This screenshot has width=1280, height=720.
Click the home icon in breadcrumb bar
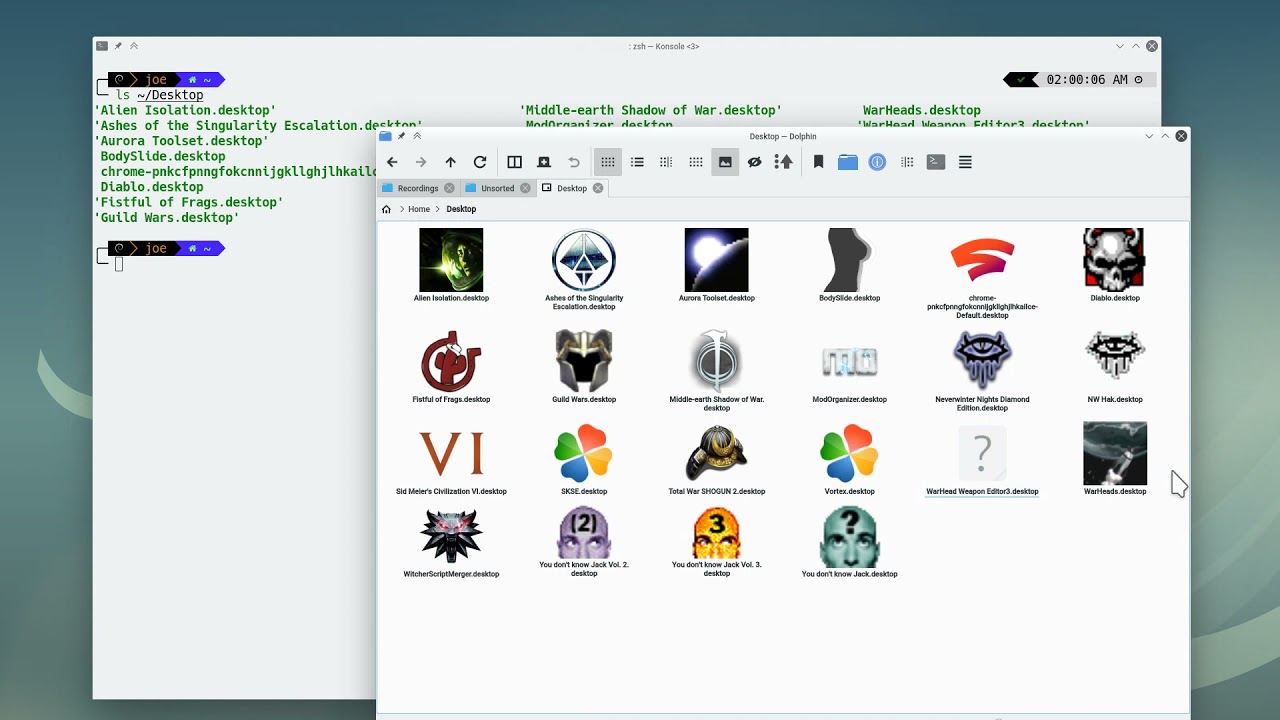click(387, 209)
